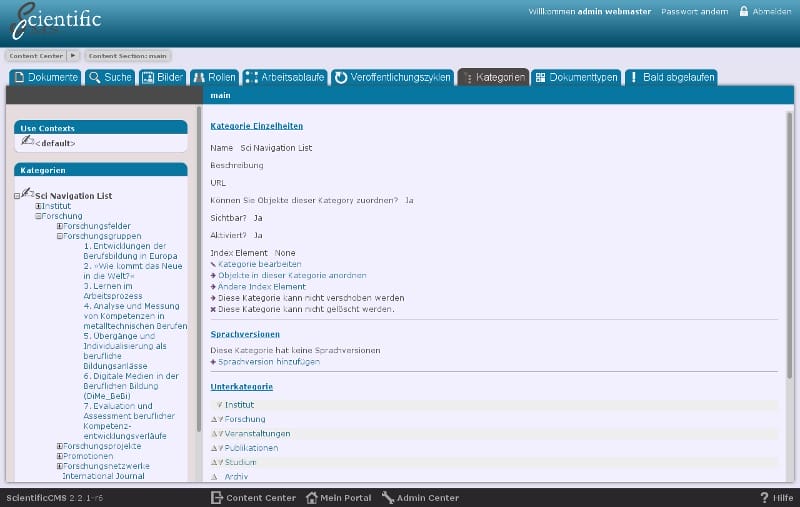Click the Abmelden padlock icon
This screenshot has height=507, width=800.
point(744,12)
